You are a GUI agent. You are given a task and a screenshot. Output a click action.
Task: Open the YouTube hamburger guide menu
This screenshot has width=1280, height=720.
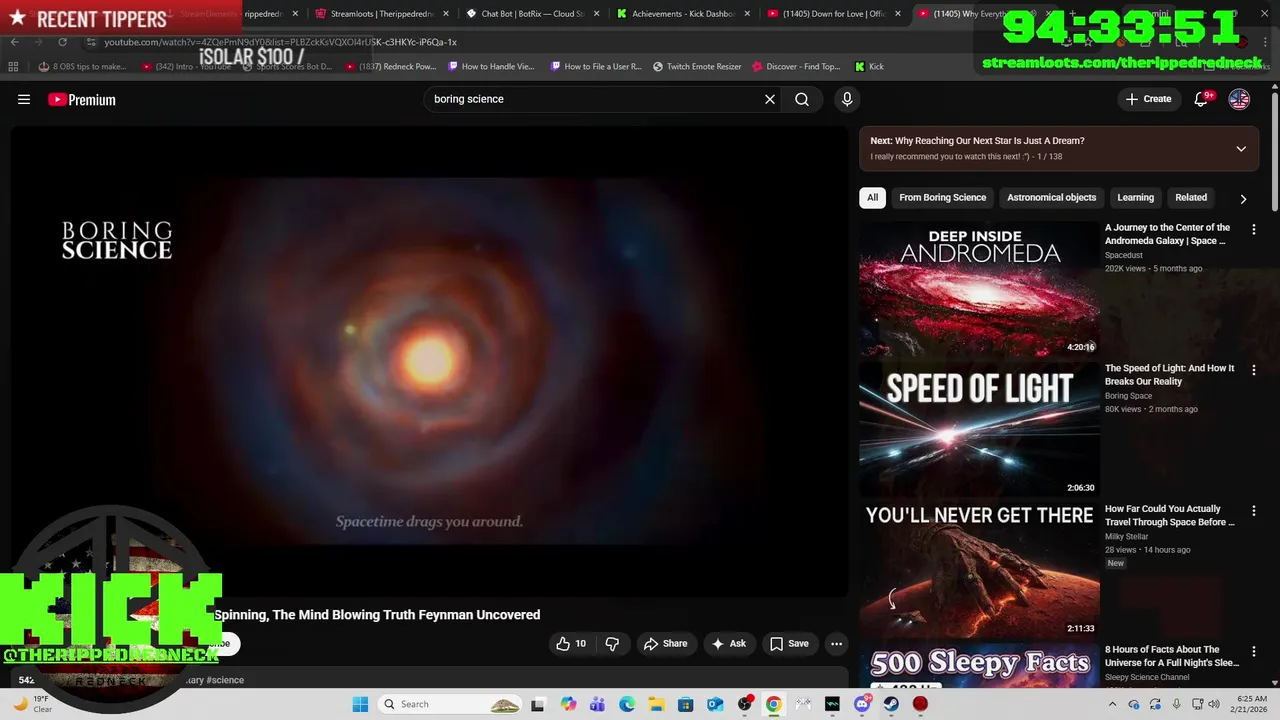24,99
